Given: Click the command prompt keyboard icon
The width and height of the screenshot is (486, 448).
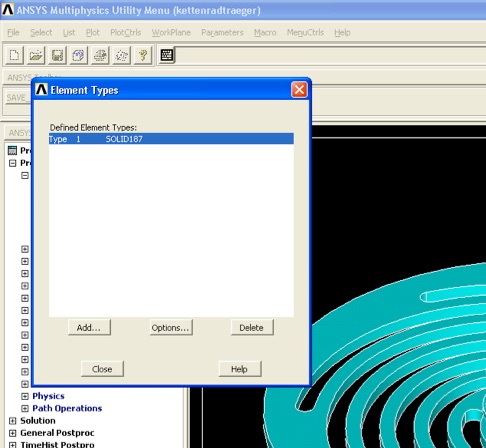Looking at the screenshot, I should 166,55.
